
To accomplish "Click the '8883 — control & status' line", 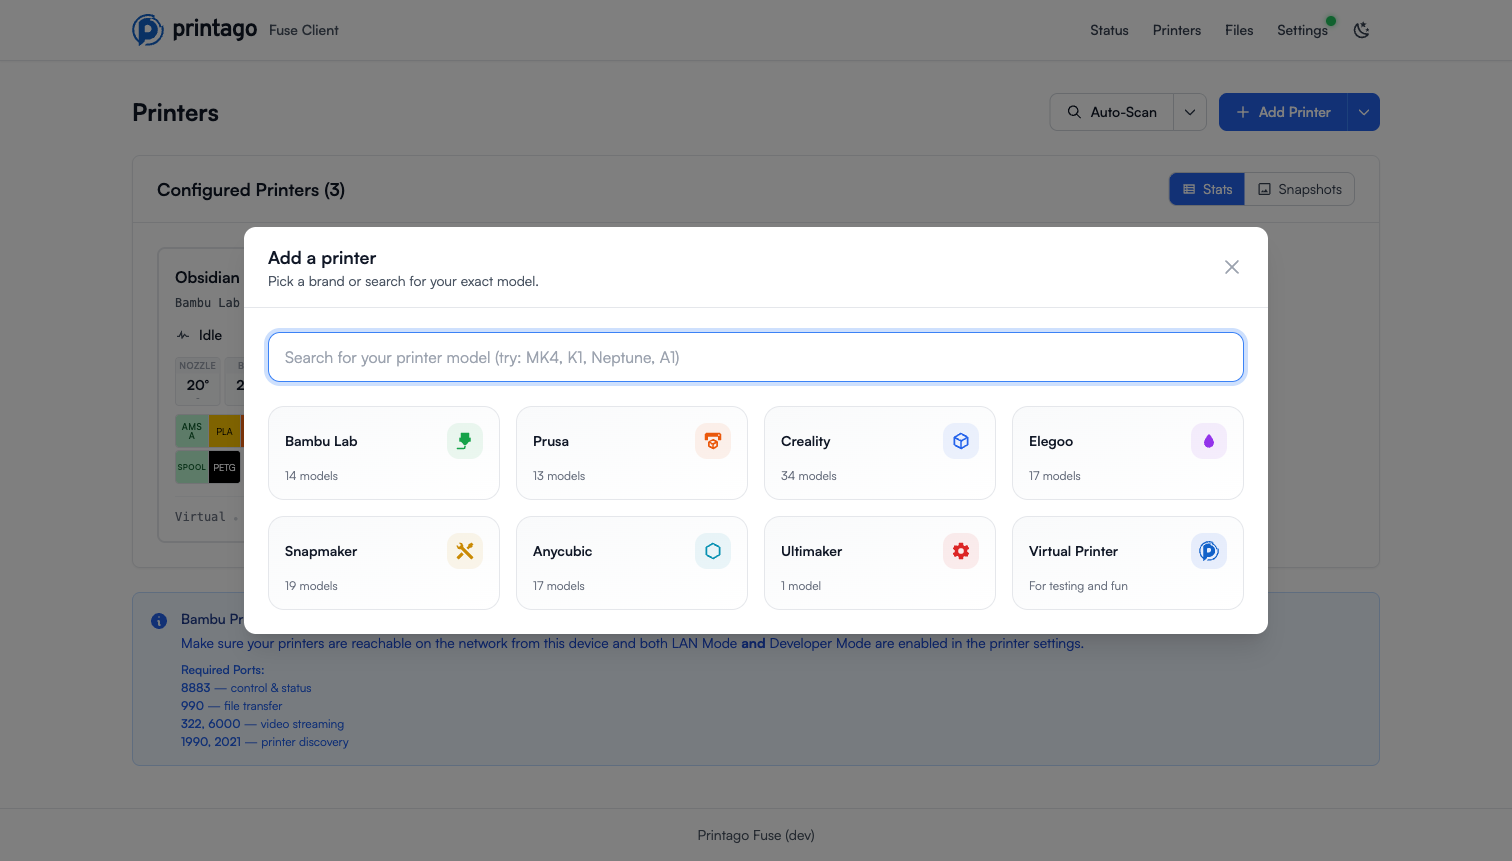I will coord(246,688).
